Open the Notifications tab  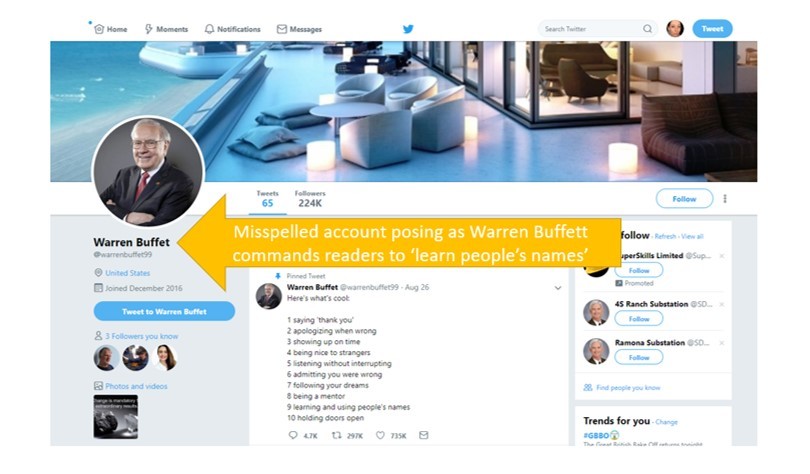click(x=232, y=29)
